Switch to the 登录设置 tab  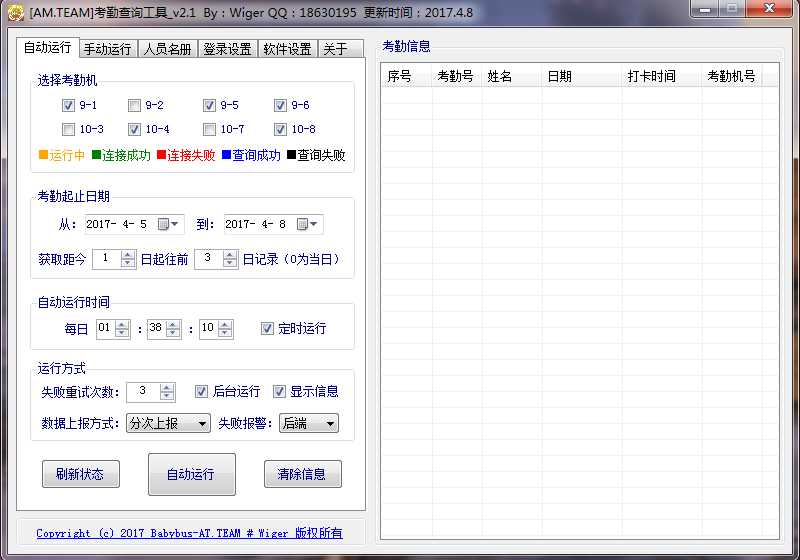(228, 49)
